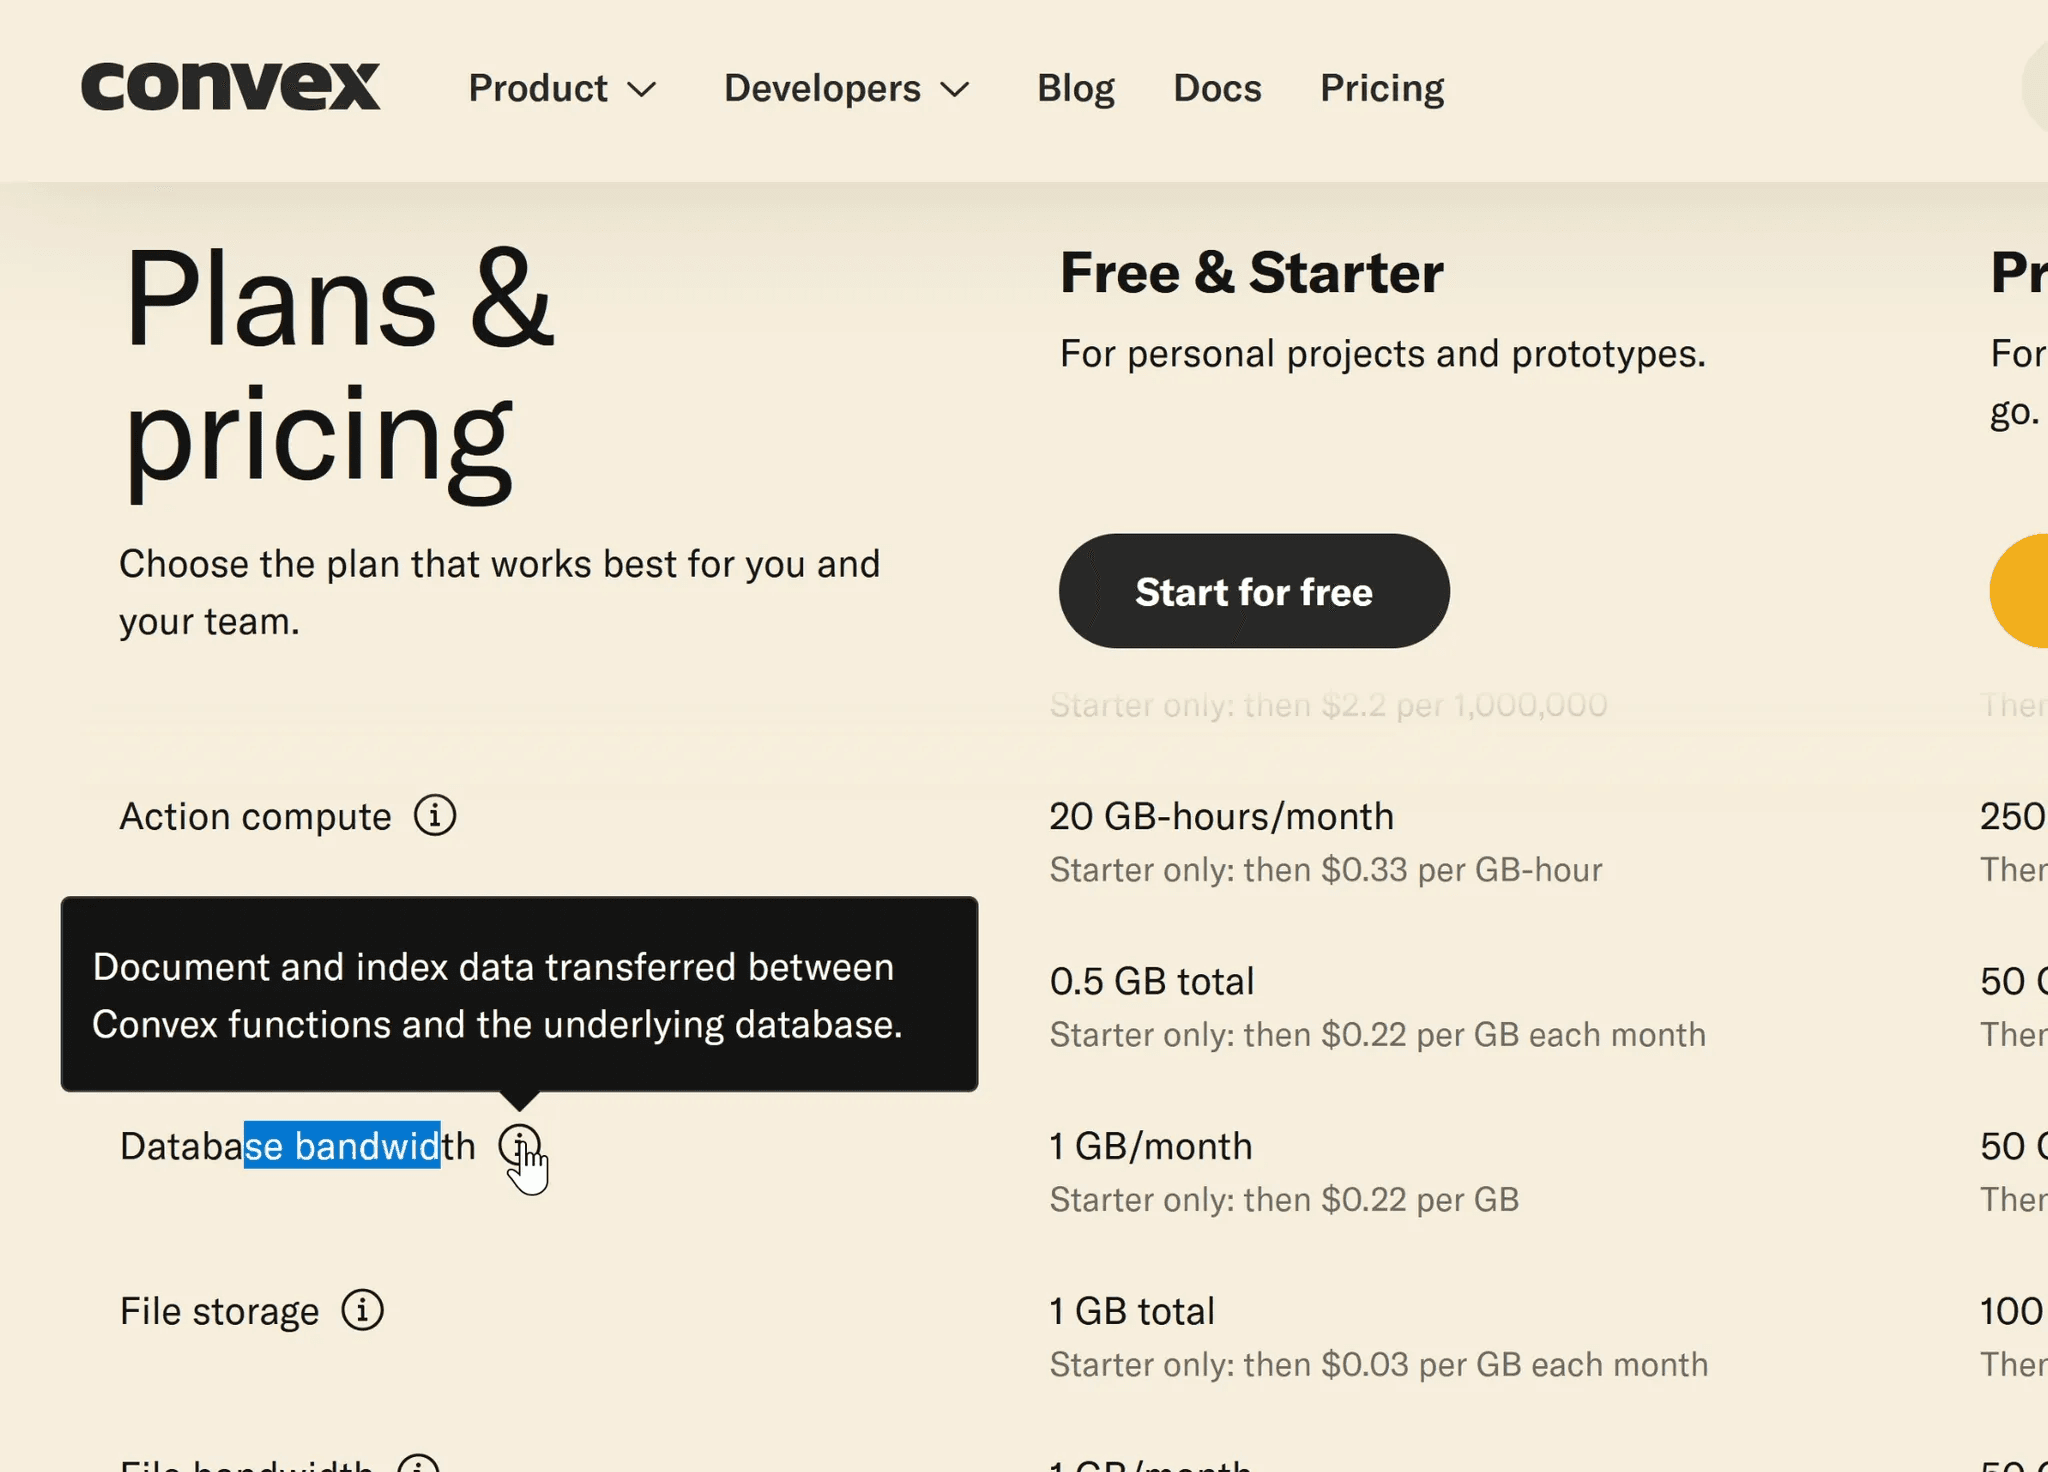This screenshot has width=2048, height=1472.
Task: Click the File storage row label
Action: click(219, 1311)
